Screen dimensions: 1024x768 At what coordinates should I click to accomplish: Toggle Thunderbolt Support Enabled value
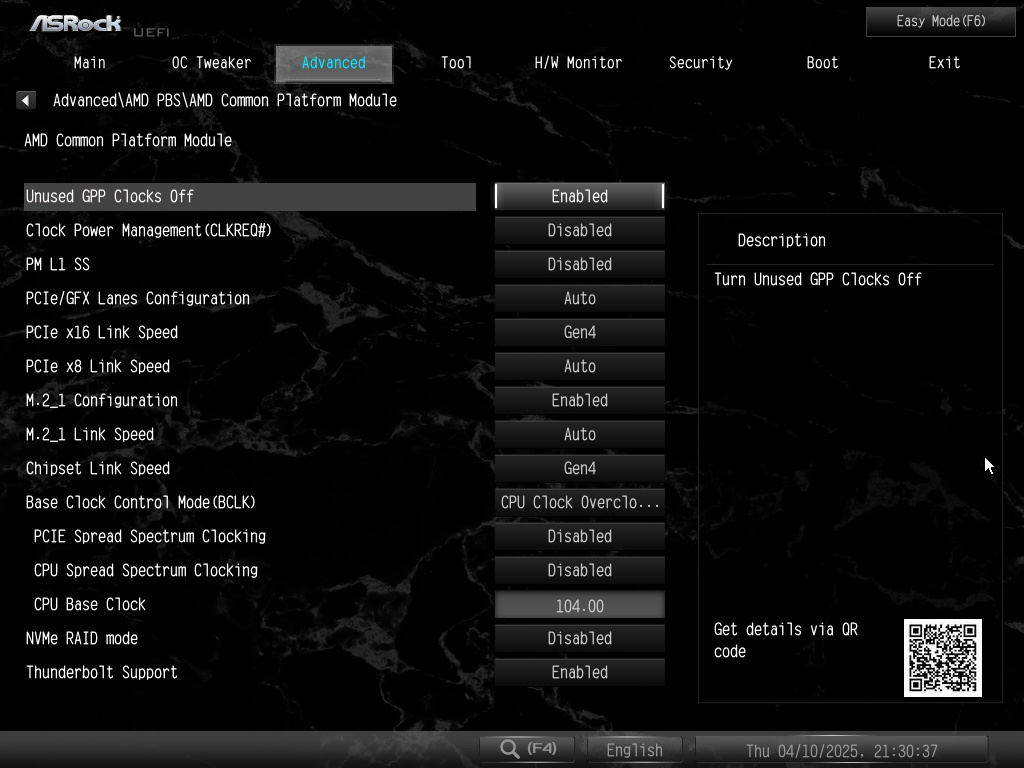click(579, 672)
